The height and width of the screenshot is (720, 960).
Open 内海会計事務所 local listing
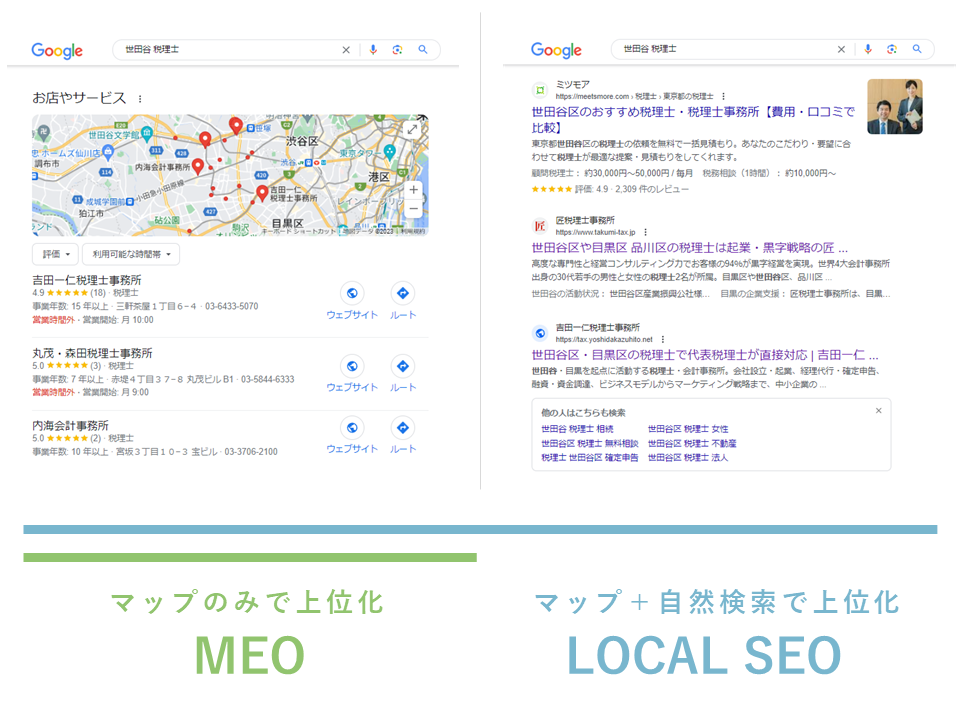click(70, 426)
